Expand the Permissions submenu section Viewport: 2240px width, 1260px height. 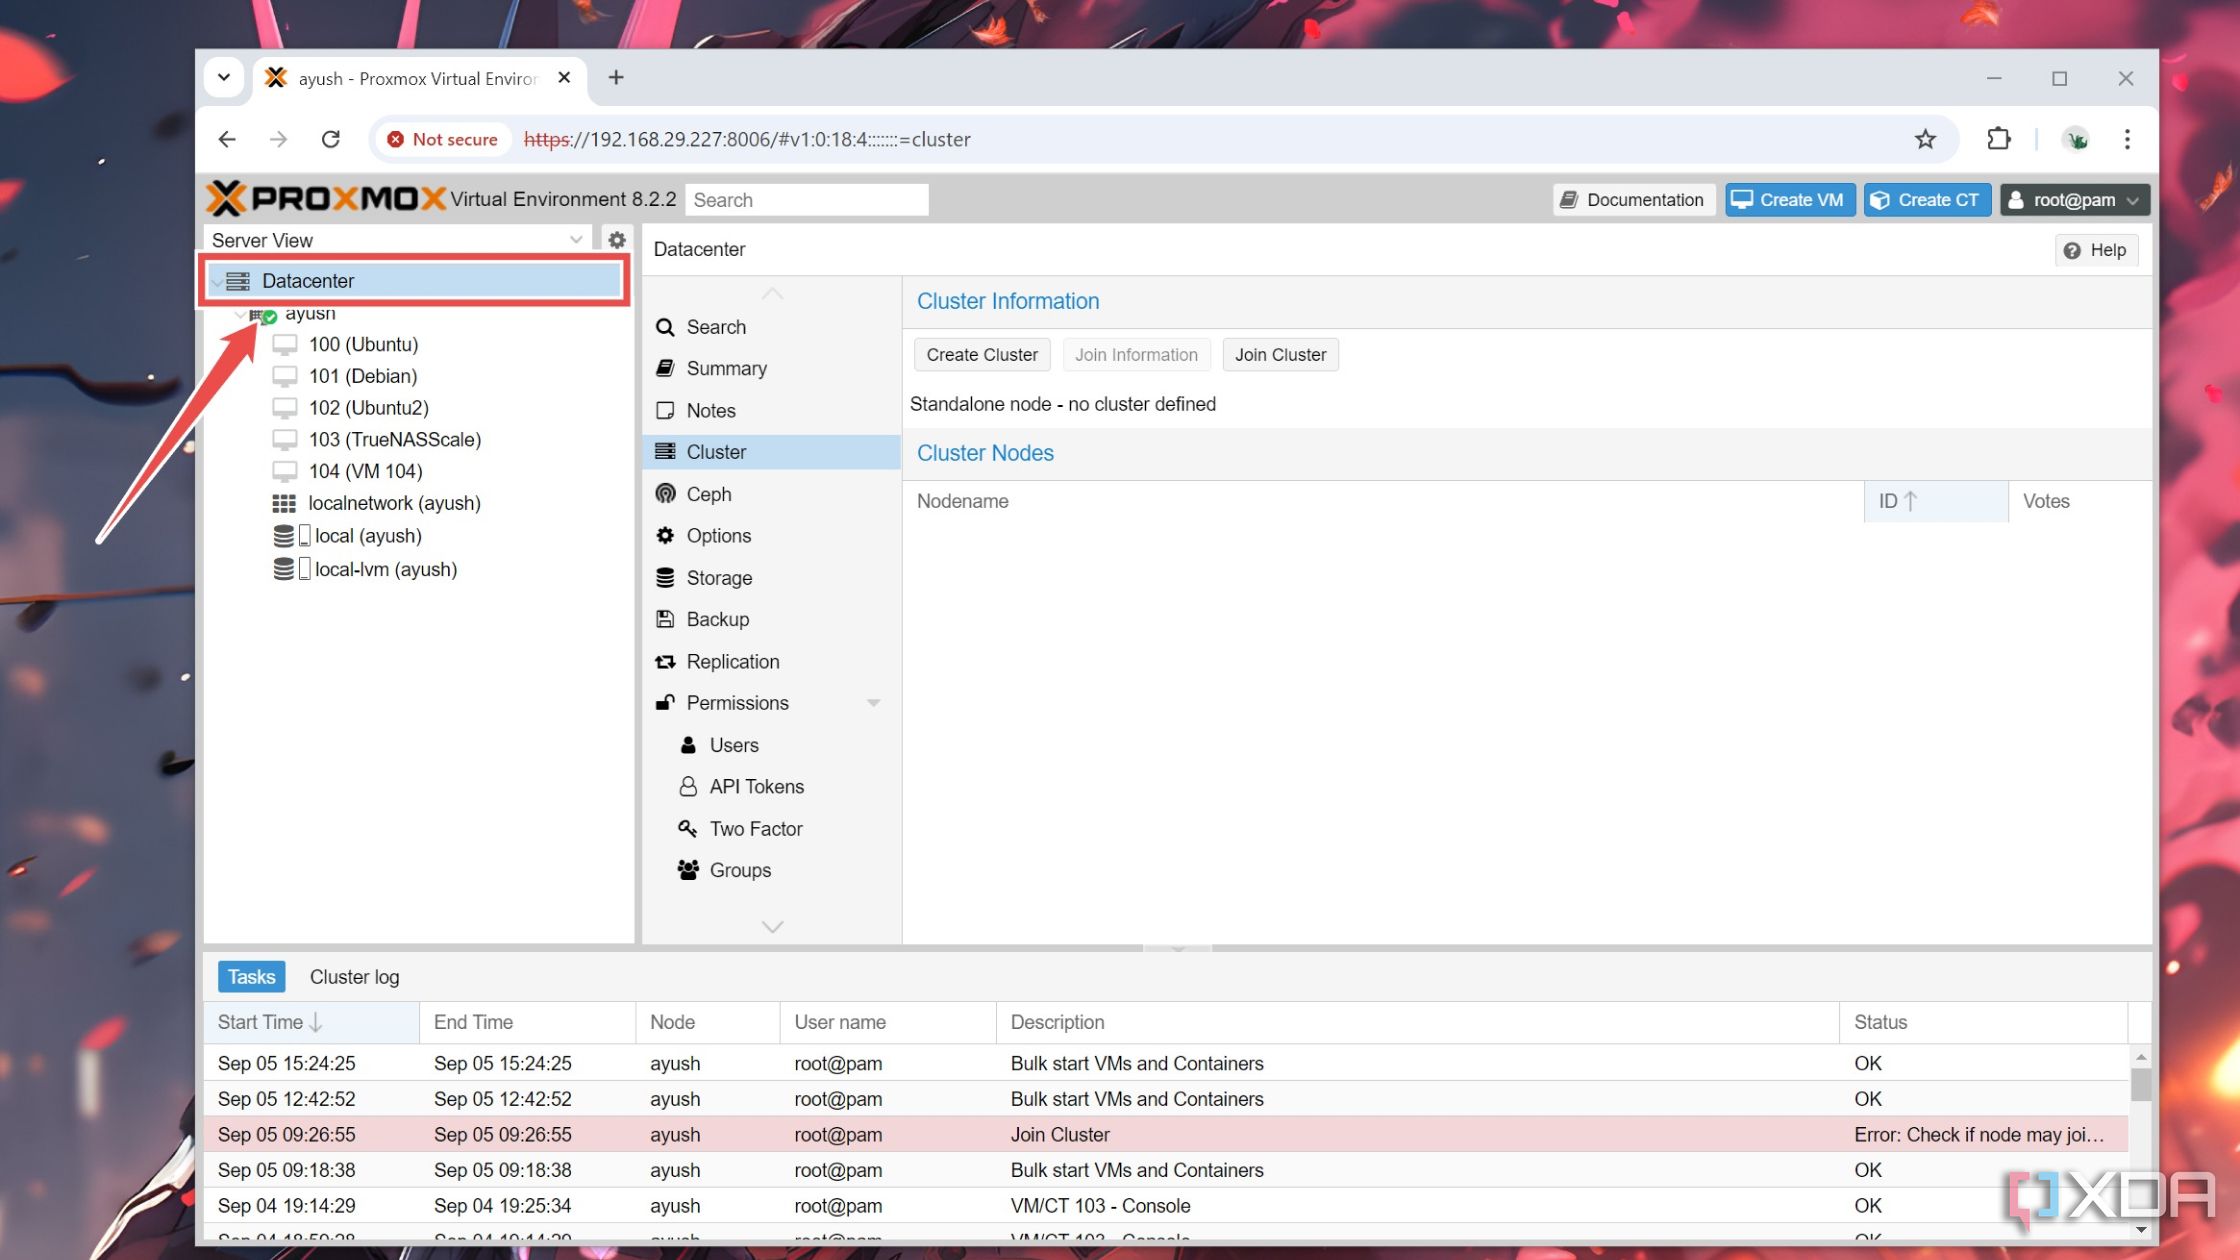874,703
